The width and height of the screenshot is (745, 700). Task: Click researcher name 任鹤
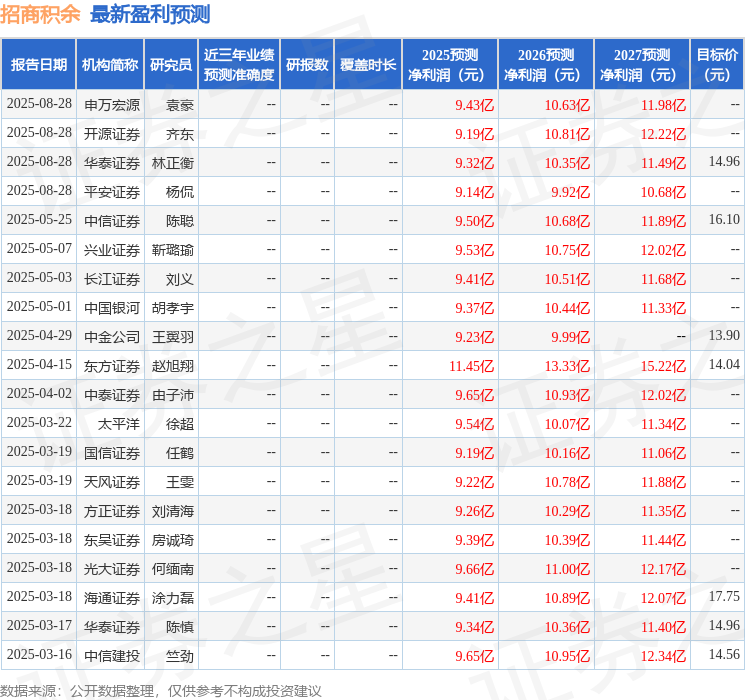point(180,452)
